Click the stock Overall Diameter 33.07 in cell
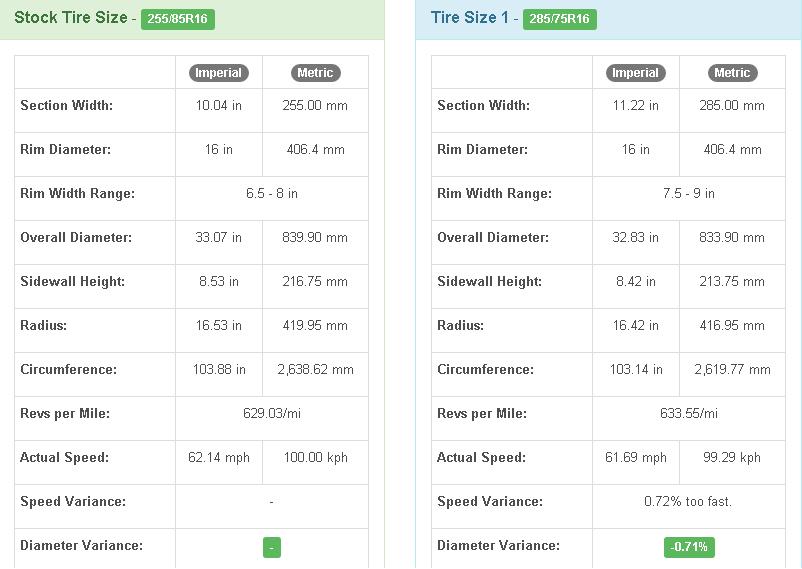 tap(218, 237)
